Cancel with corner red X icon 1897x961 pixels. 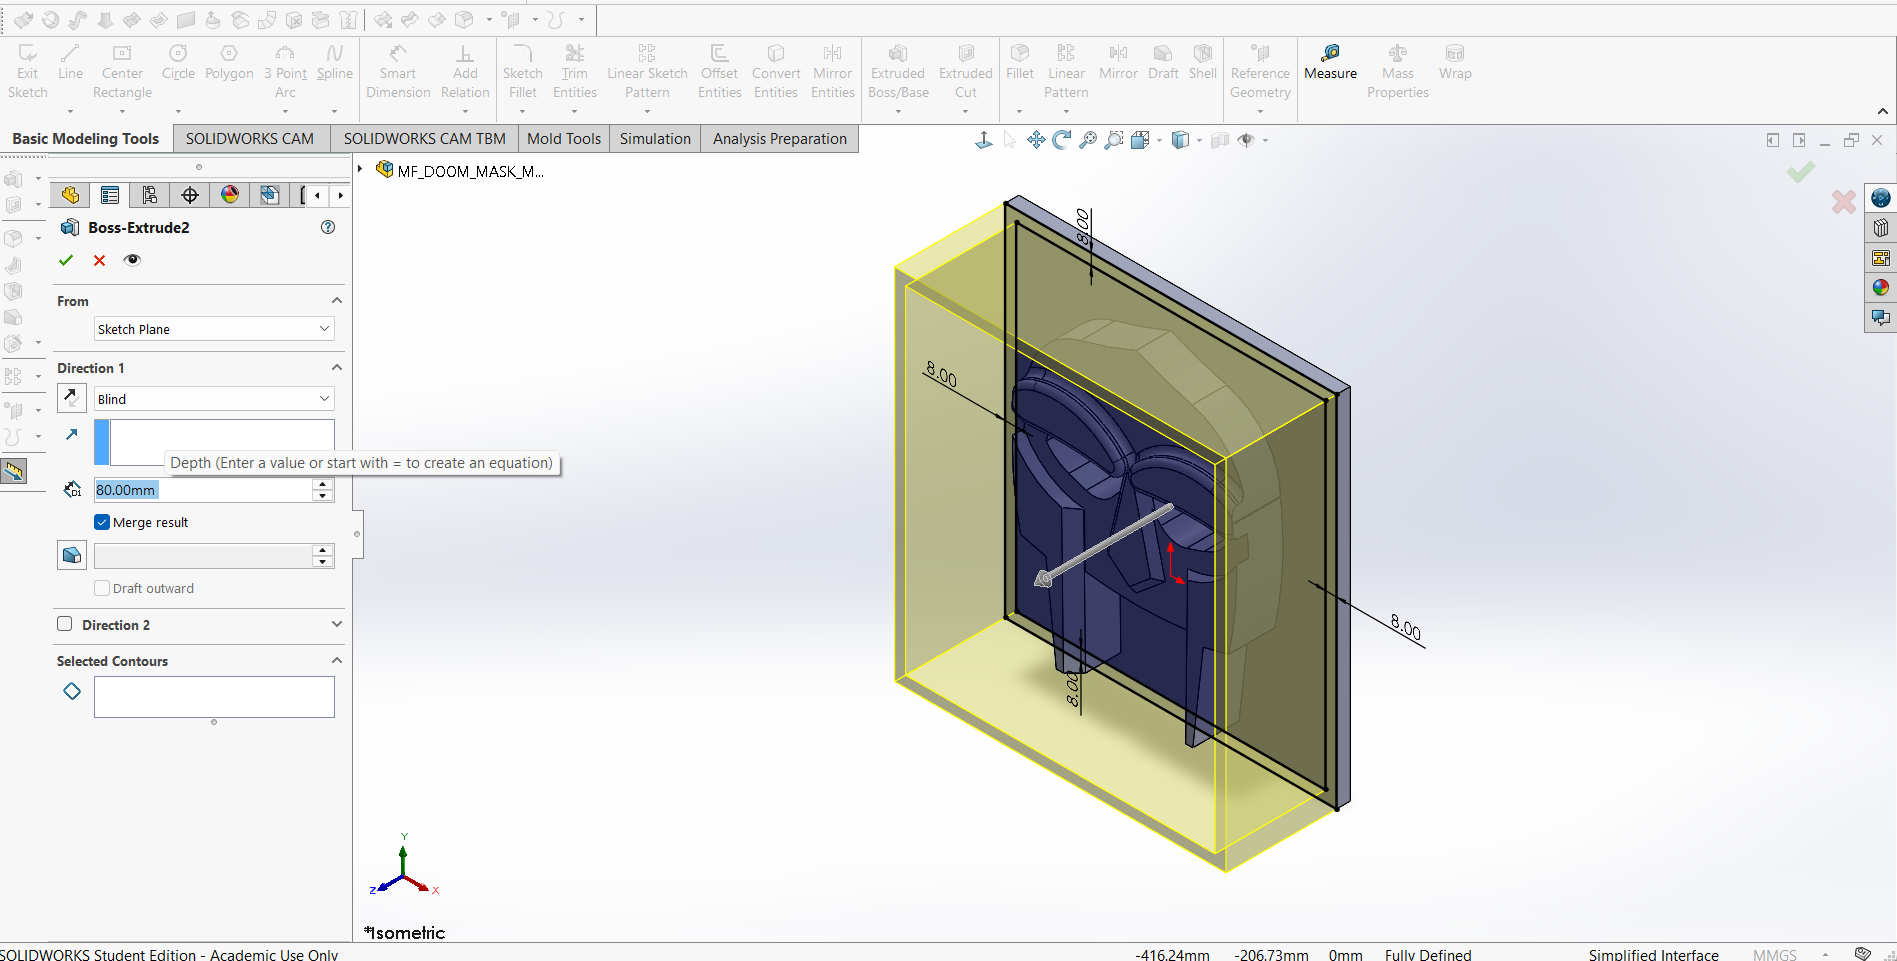(1843, 202)
